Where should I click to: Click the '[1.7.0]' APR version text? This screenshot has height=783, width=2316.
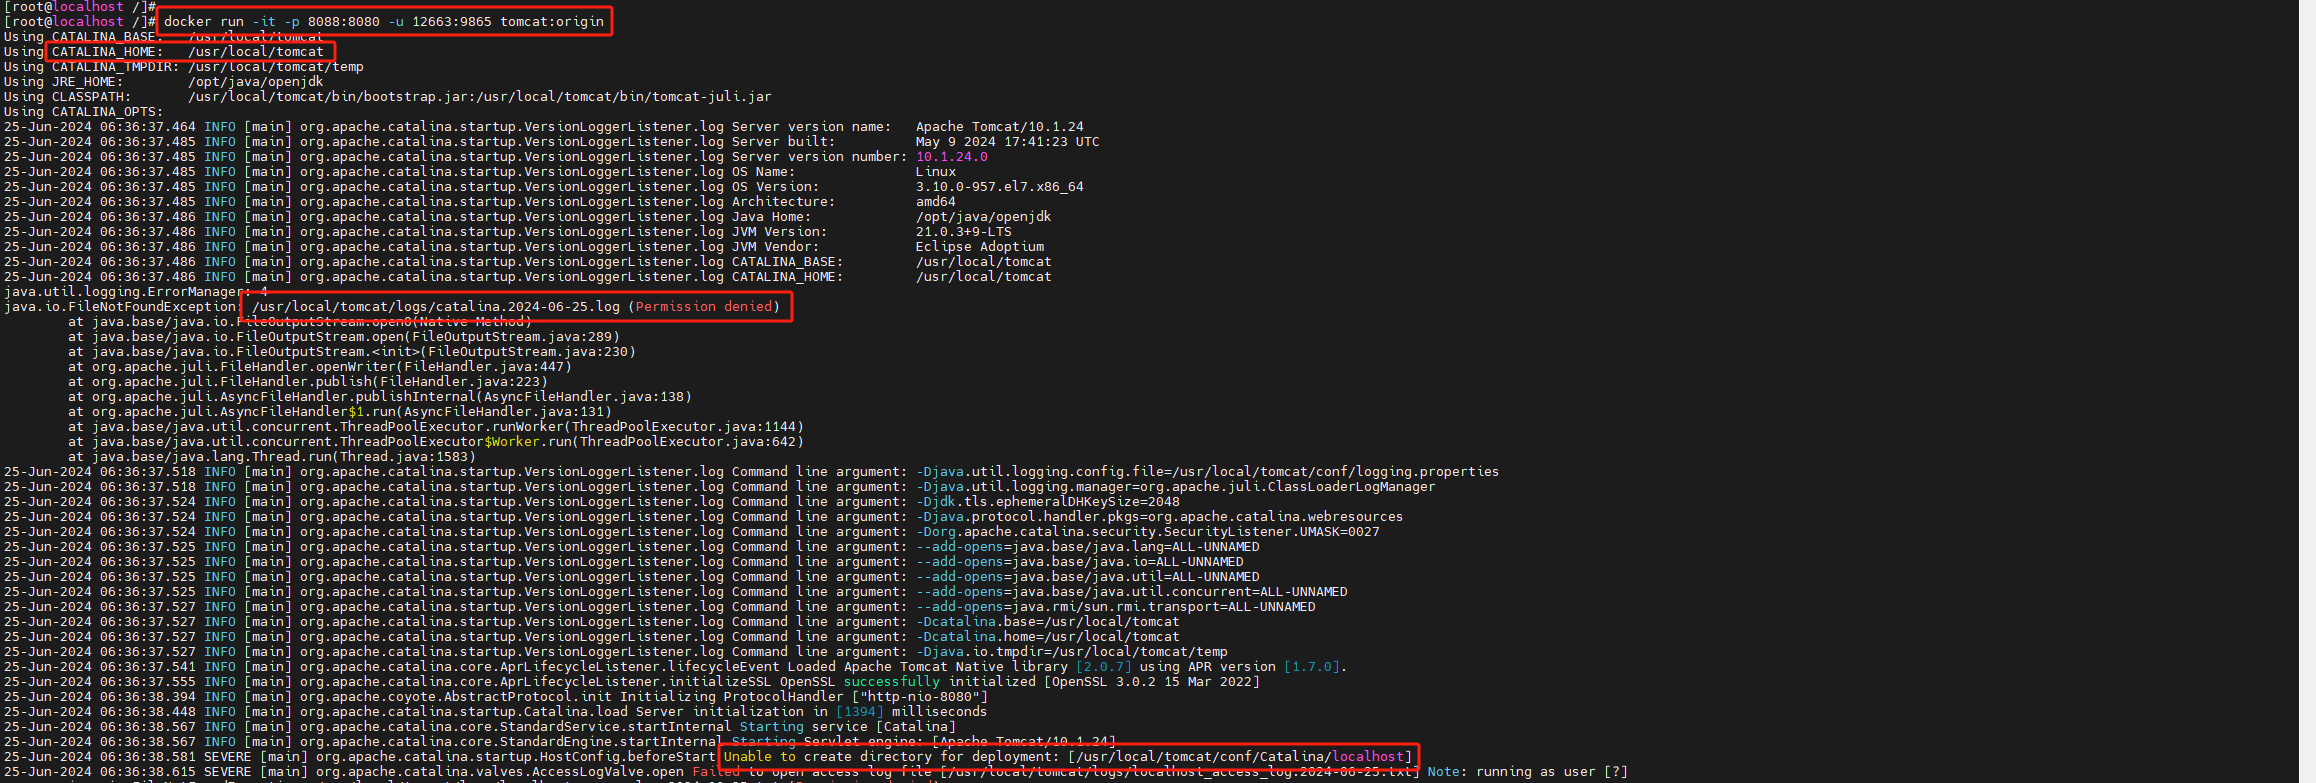(1312, 666)
